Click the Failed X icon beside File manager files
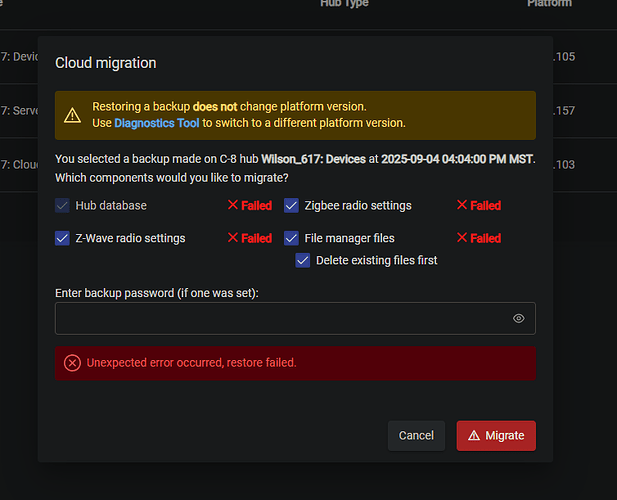This screenshot has height=500, width=617. (x=462, y=238)
